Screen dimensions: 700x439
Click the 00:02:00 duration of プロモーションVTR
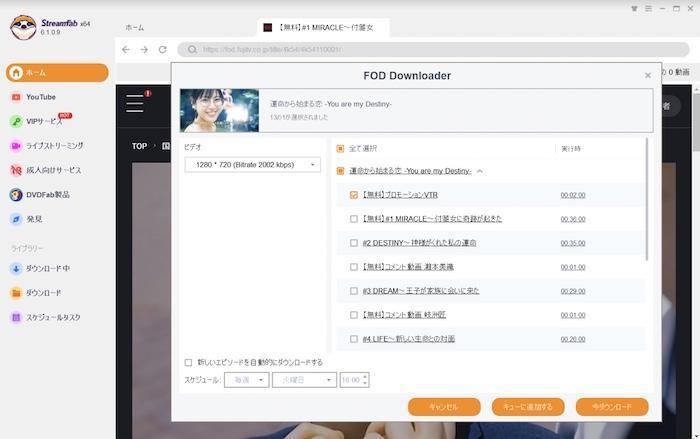coord(573,195)
